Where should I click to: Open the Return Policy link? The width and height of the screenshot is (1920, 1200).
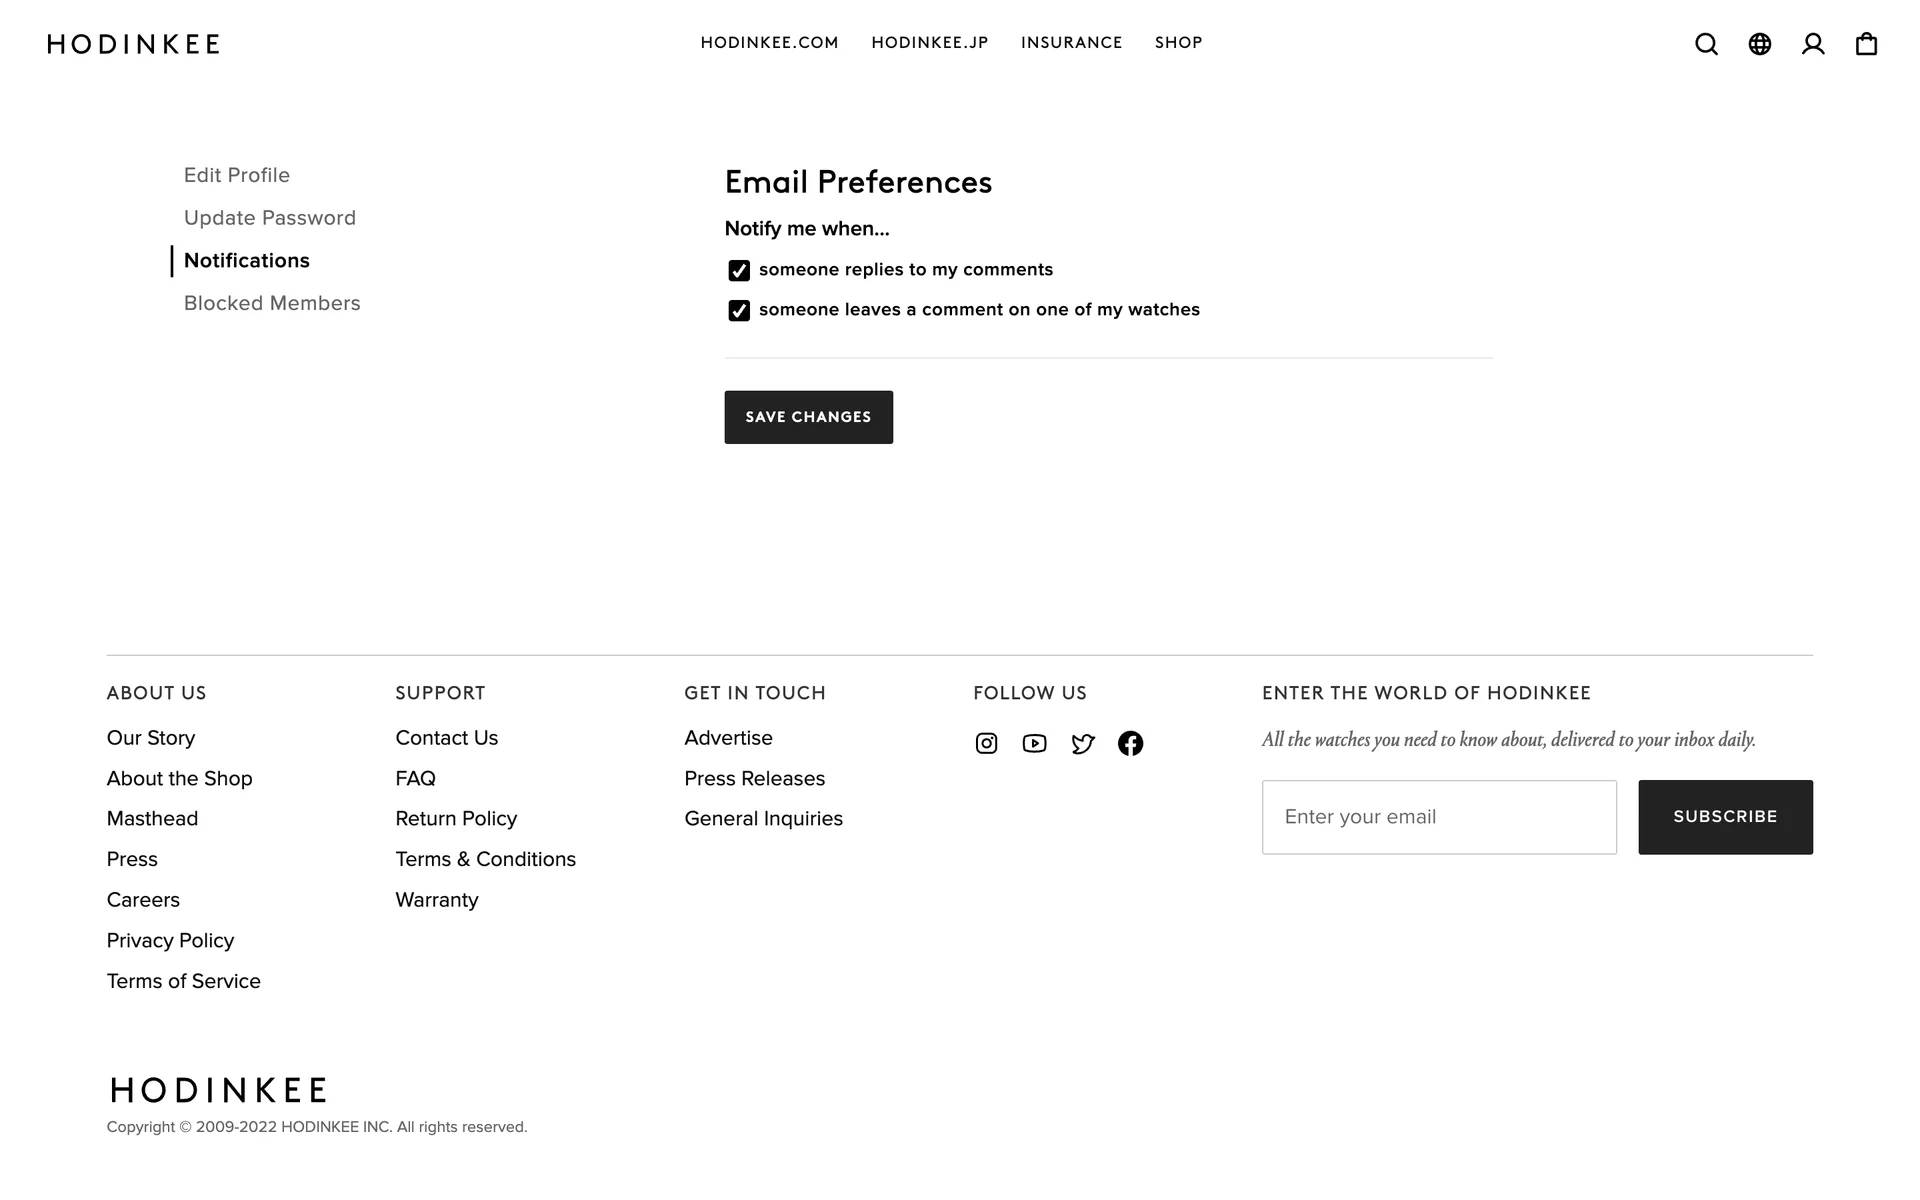[456, 819]
